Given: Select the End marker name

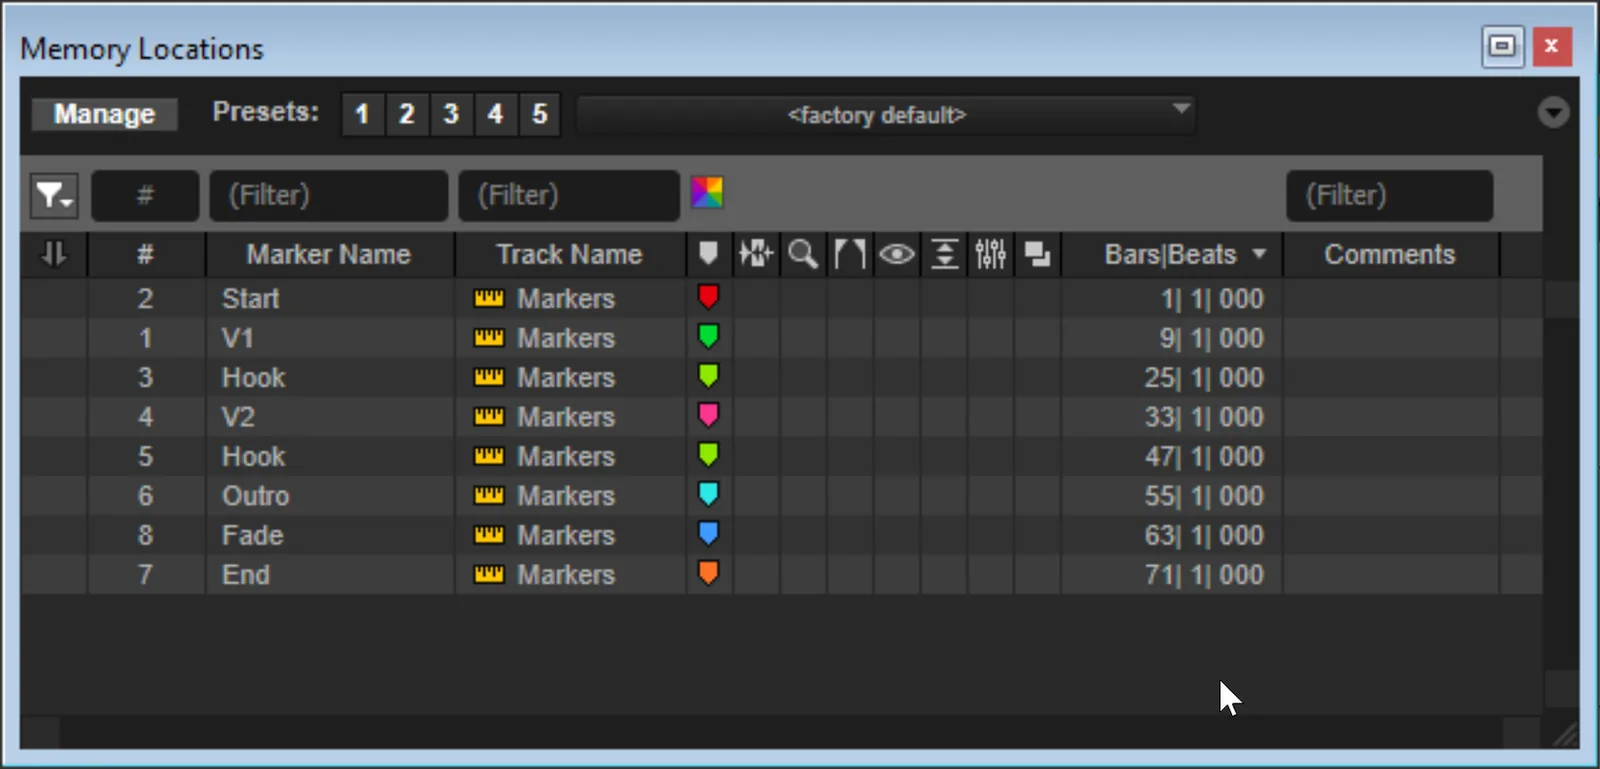Looking at the screenshot, I should [x=245, y=575].
